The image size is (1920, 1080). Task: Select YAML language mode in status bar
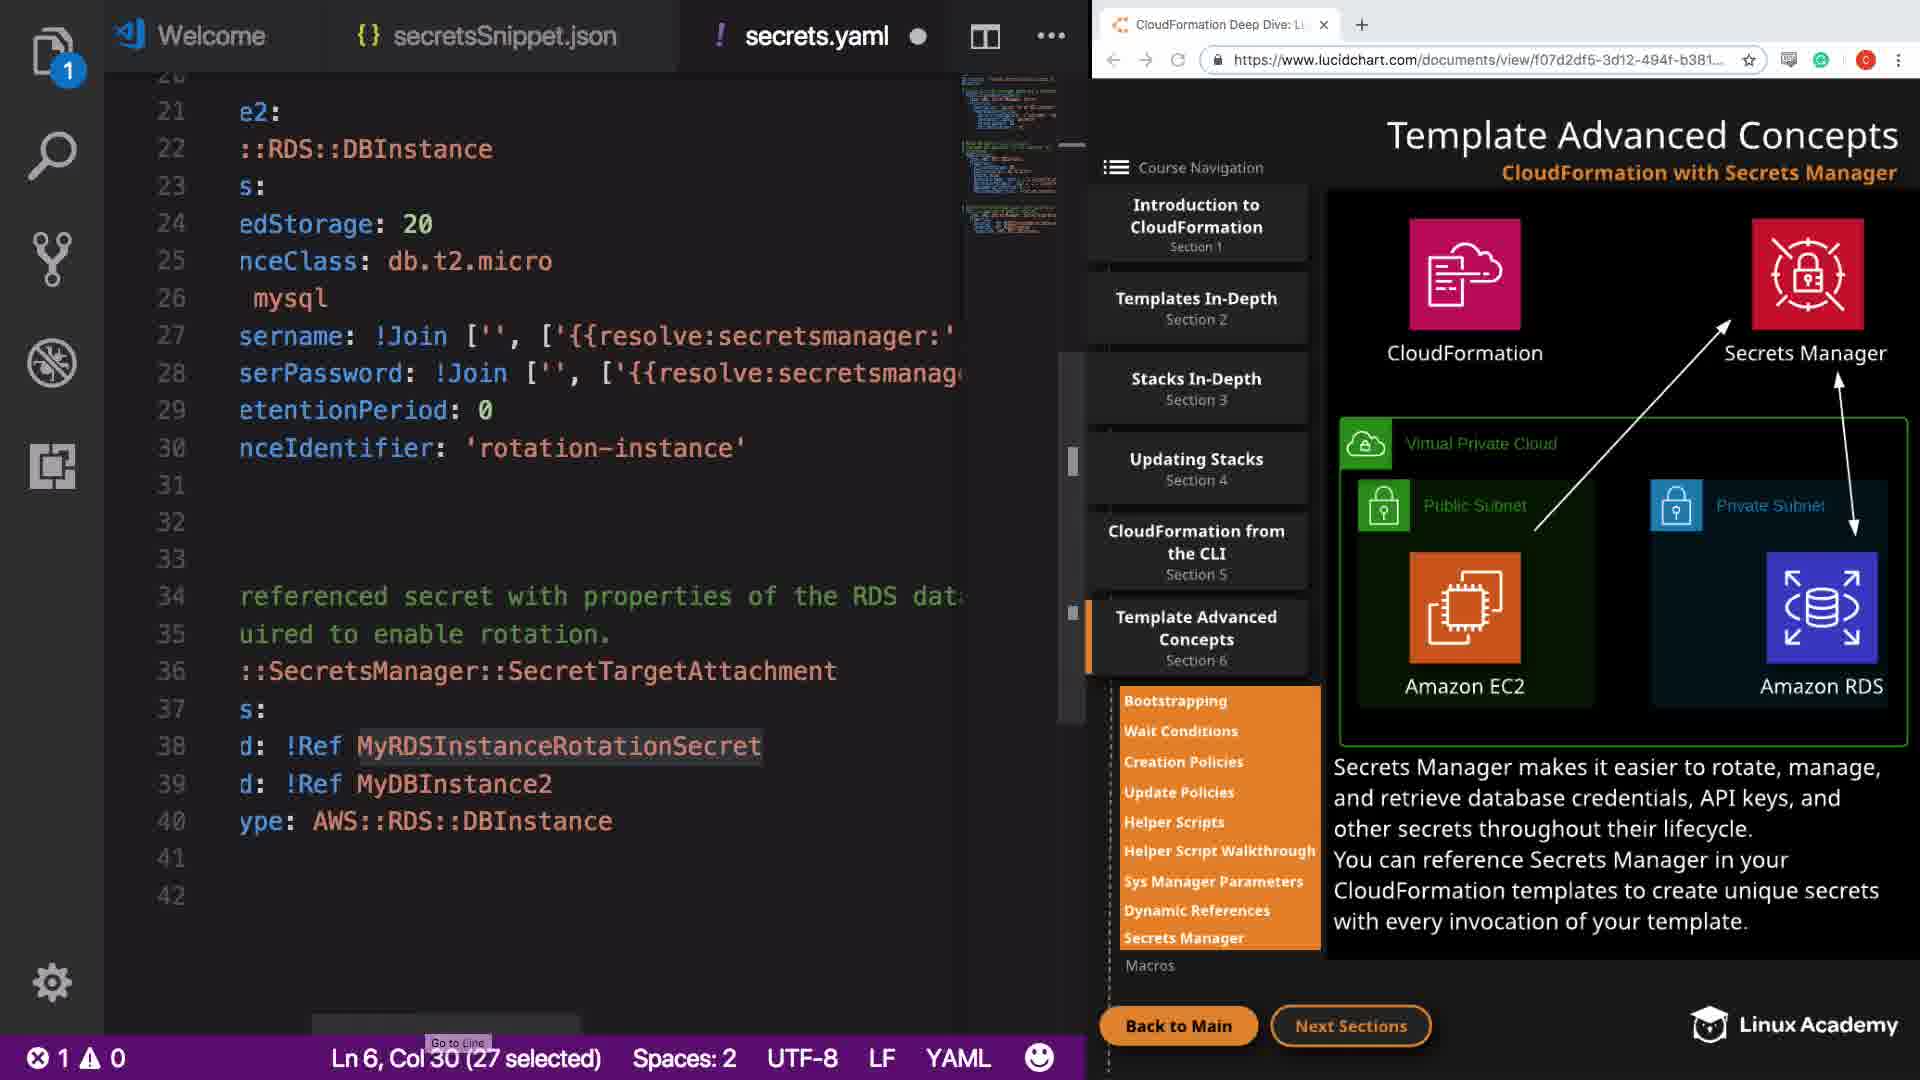point(957,1058)
